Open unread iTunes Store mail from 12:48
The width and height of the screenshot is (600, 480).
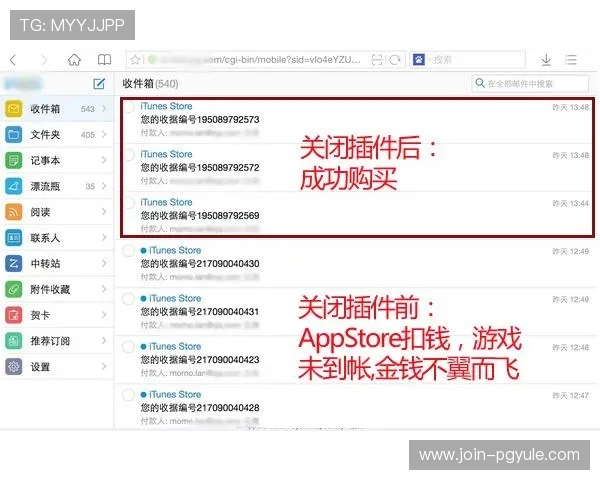tap(356, 359)
